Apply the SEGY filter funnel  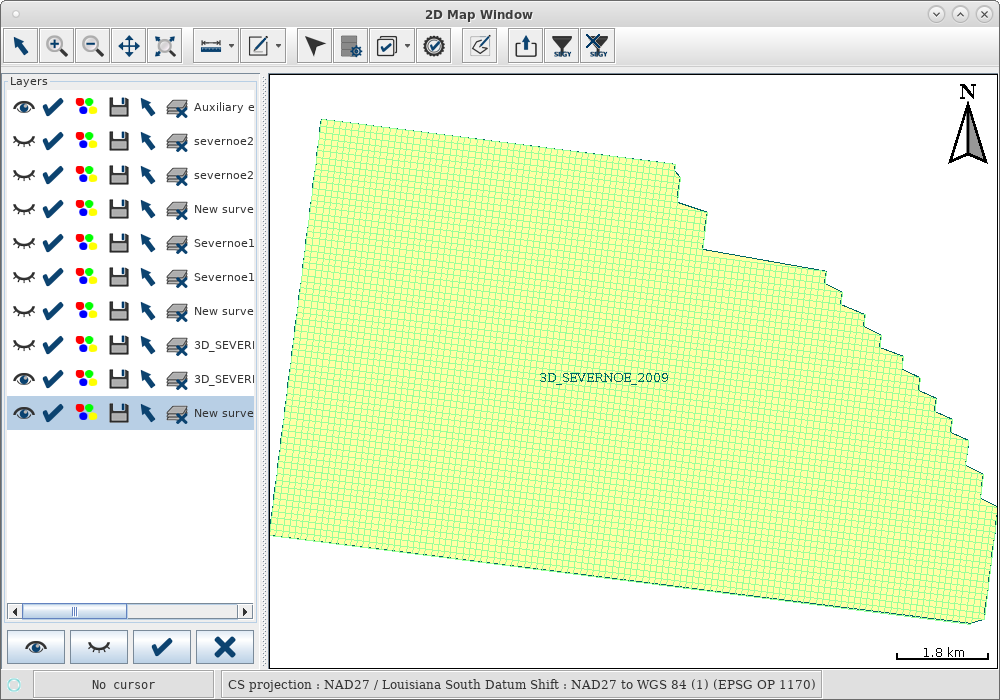(x=562, y=46)
